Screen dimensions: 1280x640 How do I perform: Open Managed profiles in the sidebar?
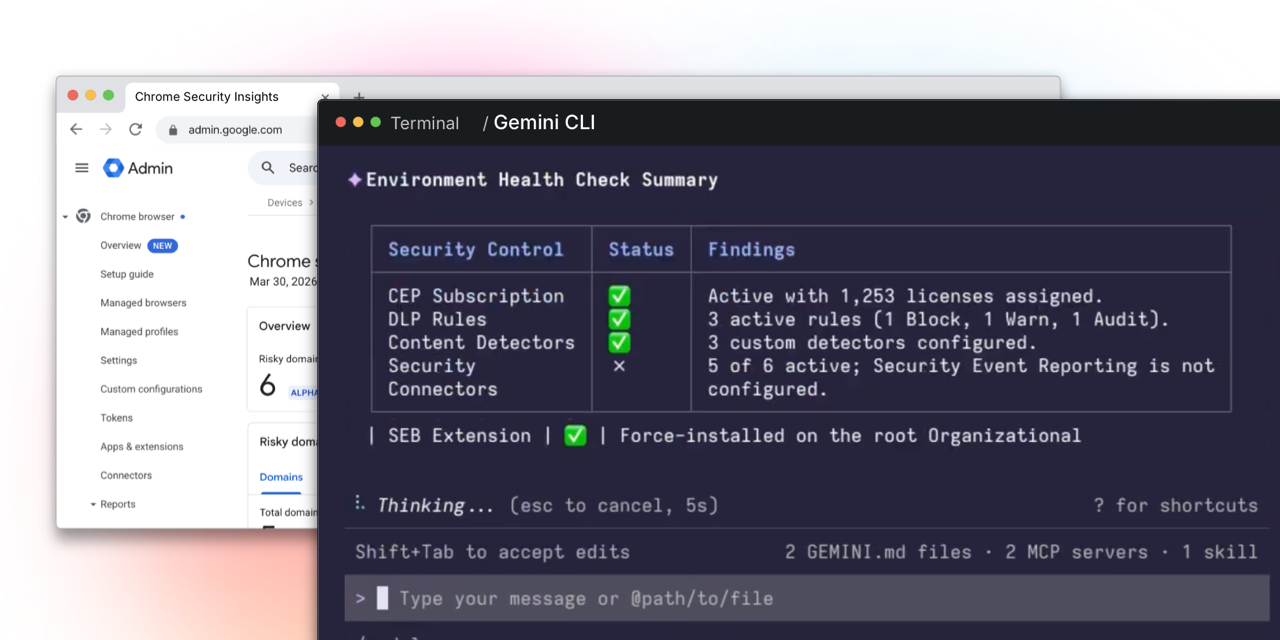pyautogui.click(x=139, y=332)
